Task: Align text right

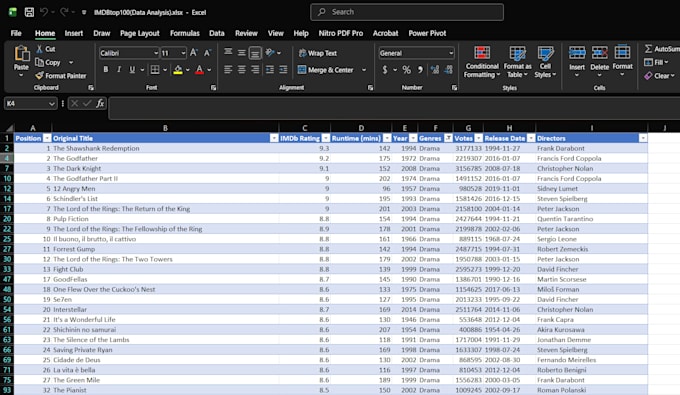Action: 255,69
